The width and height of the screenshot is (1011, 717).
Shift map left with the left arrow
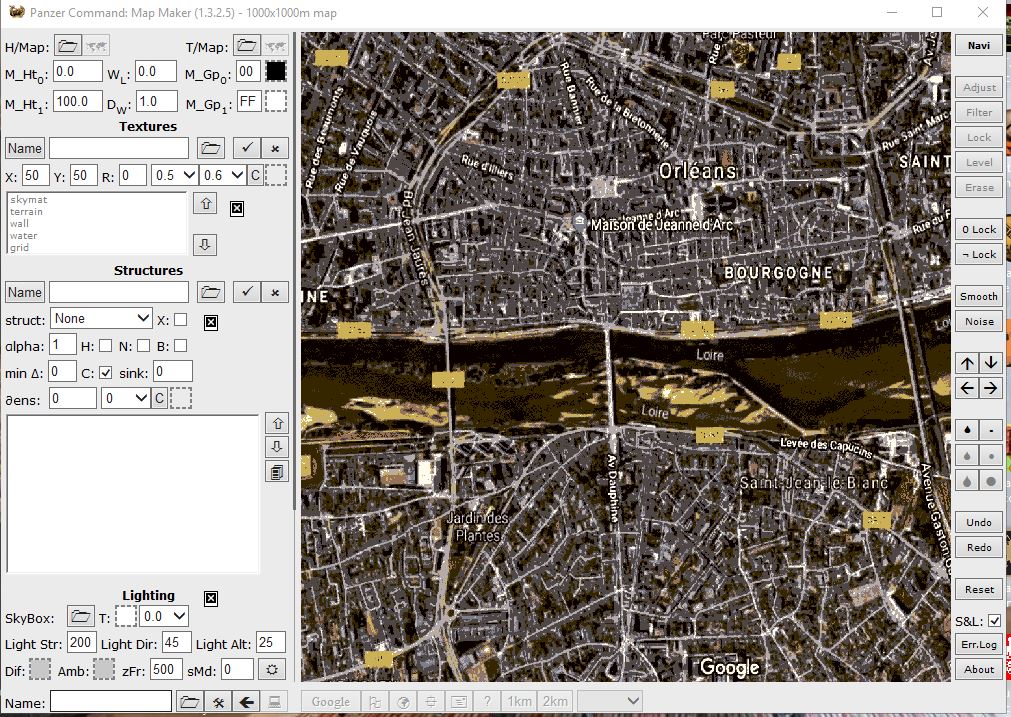coord(967,388)
